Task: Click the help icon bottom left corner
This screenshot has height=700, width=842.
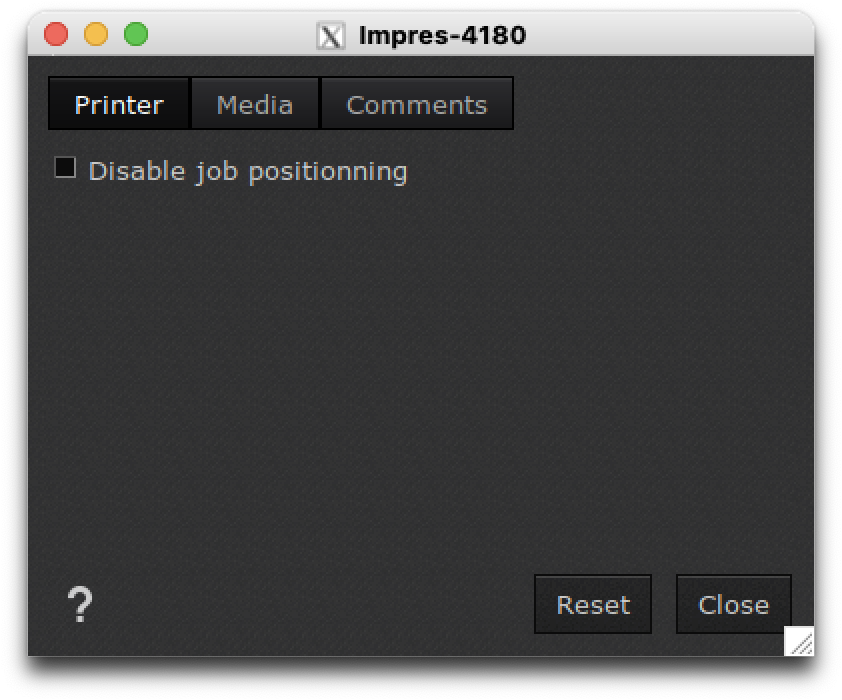Action: [80, 605]
